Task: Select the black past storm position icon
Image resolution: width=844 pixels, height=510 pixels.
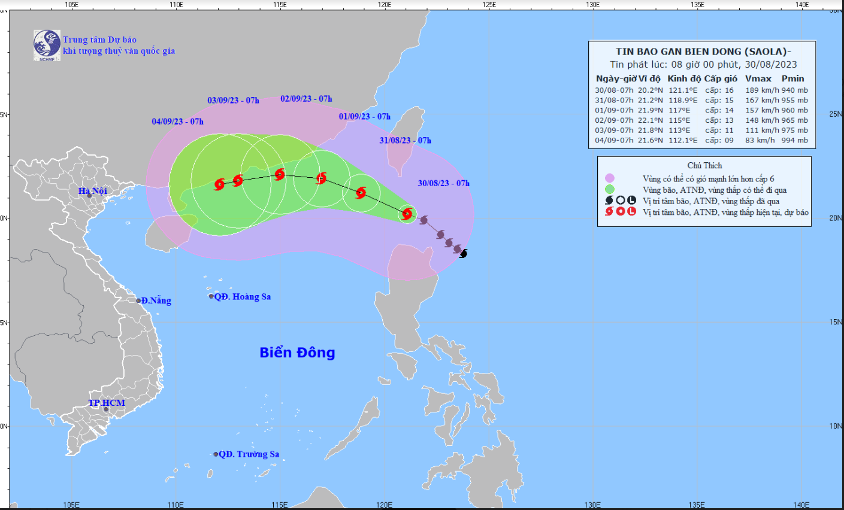Action: click(x=463, y=253)
